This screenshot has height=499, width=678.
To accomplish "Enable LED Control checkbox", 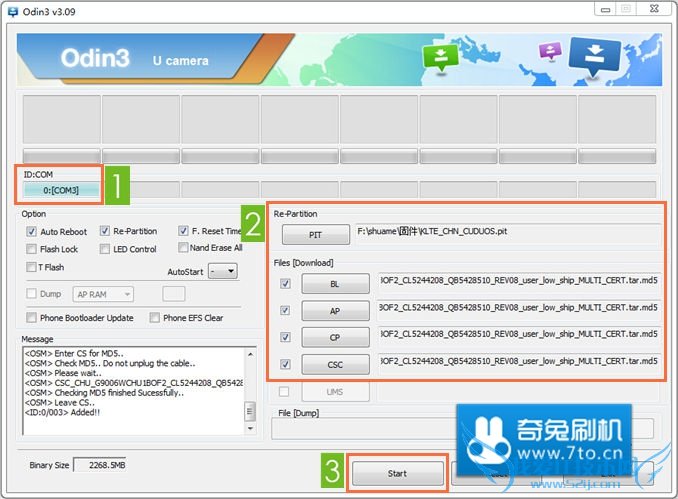I will point(104,249).
